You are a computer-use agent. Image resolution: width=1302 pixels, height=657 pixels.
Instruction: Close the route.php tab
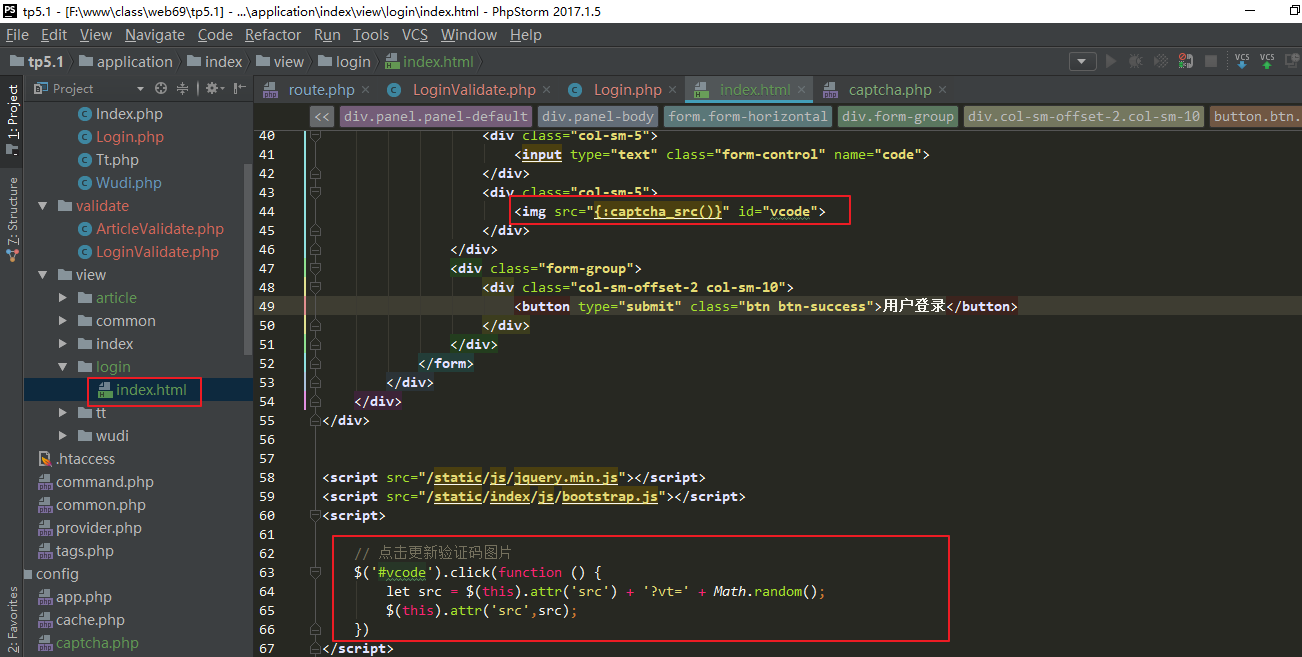click(x=366, y=90)
